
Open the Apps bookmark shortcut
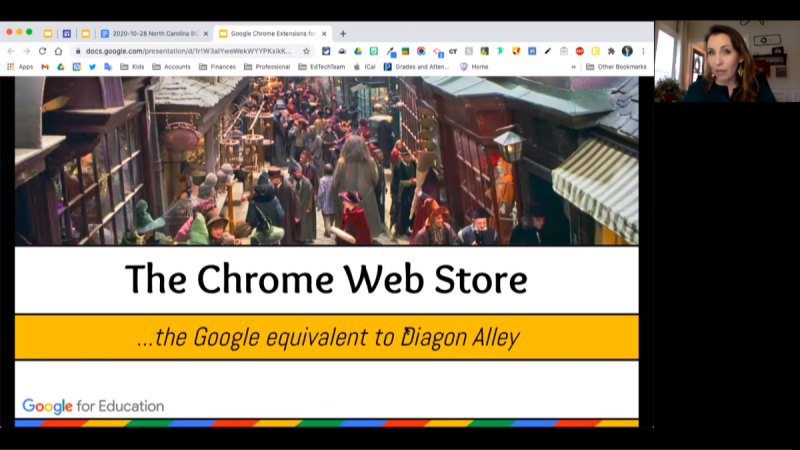(x=20, y=67)
